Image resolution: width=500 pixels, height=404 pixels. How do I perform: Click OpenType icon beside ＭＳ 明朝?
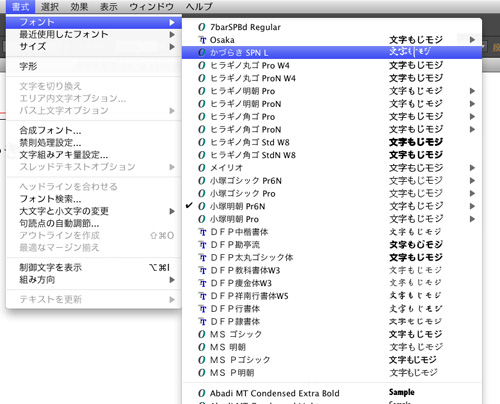[x=202, y=347]
